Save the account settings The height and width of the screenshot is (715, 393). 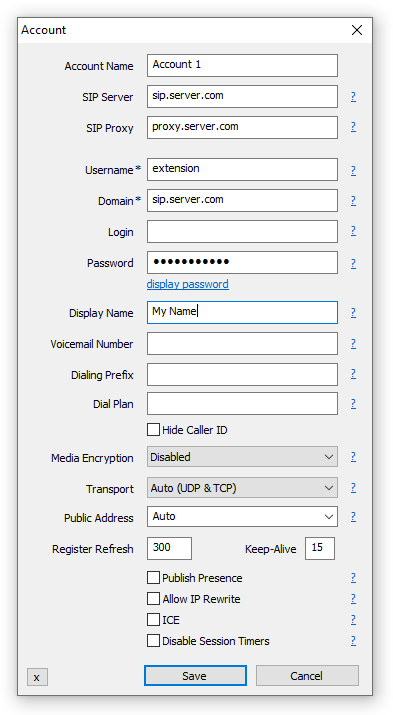195,675
